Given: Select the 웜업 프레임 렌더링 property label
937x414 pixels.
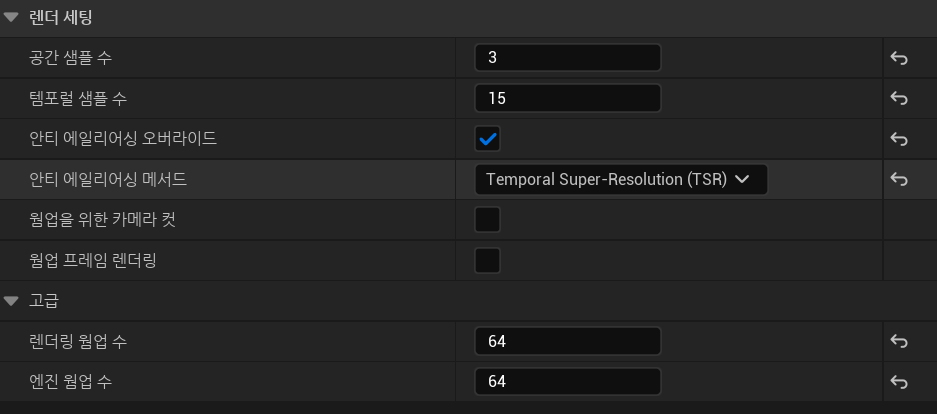Looking at the screenshot, I should coord(93,261).
